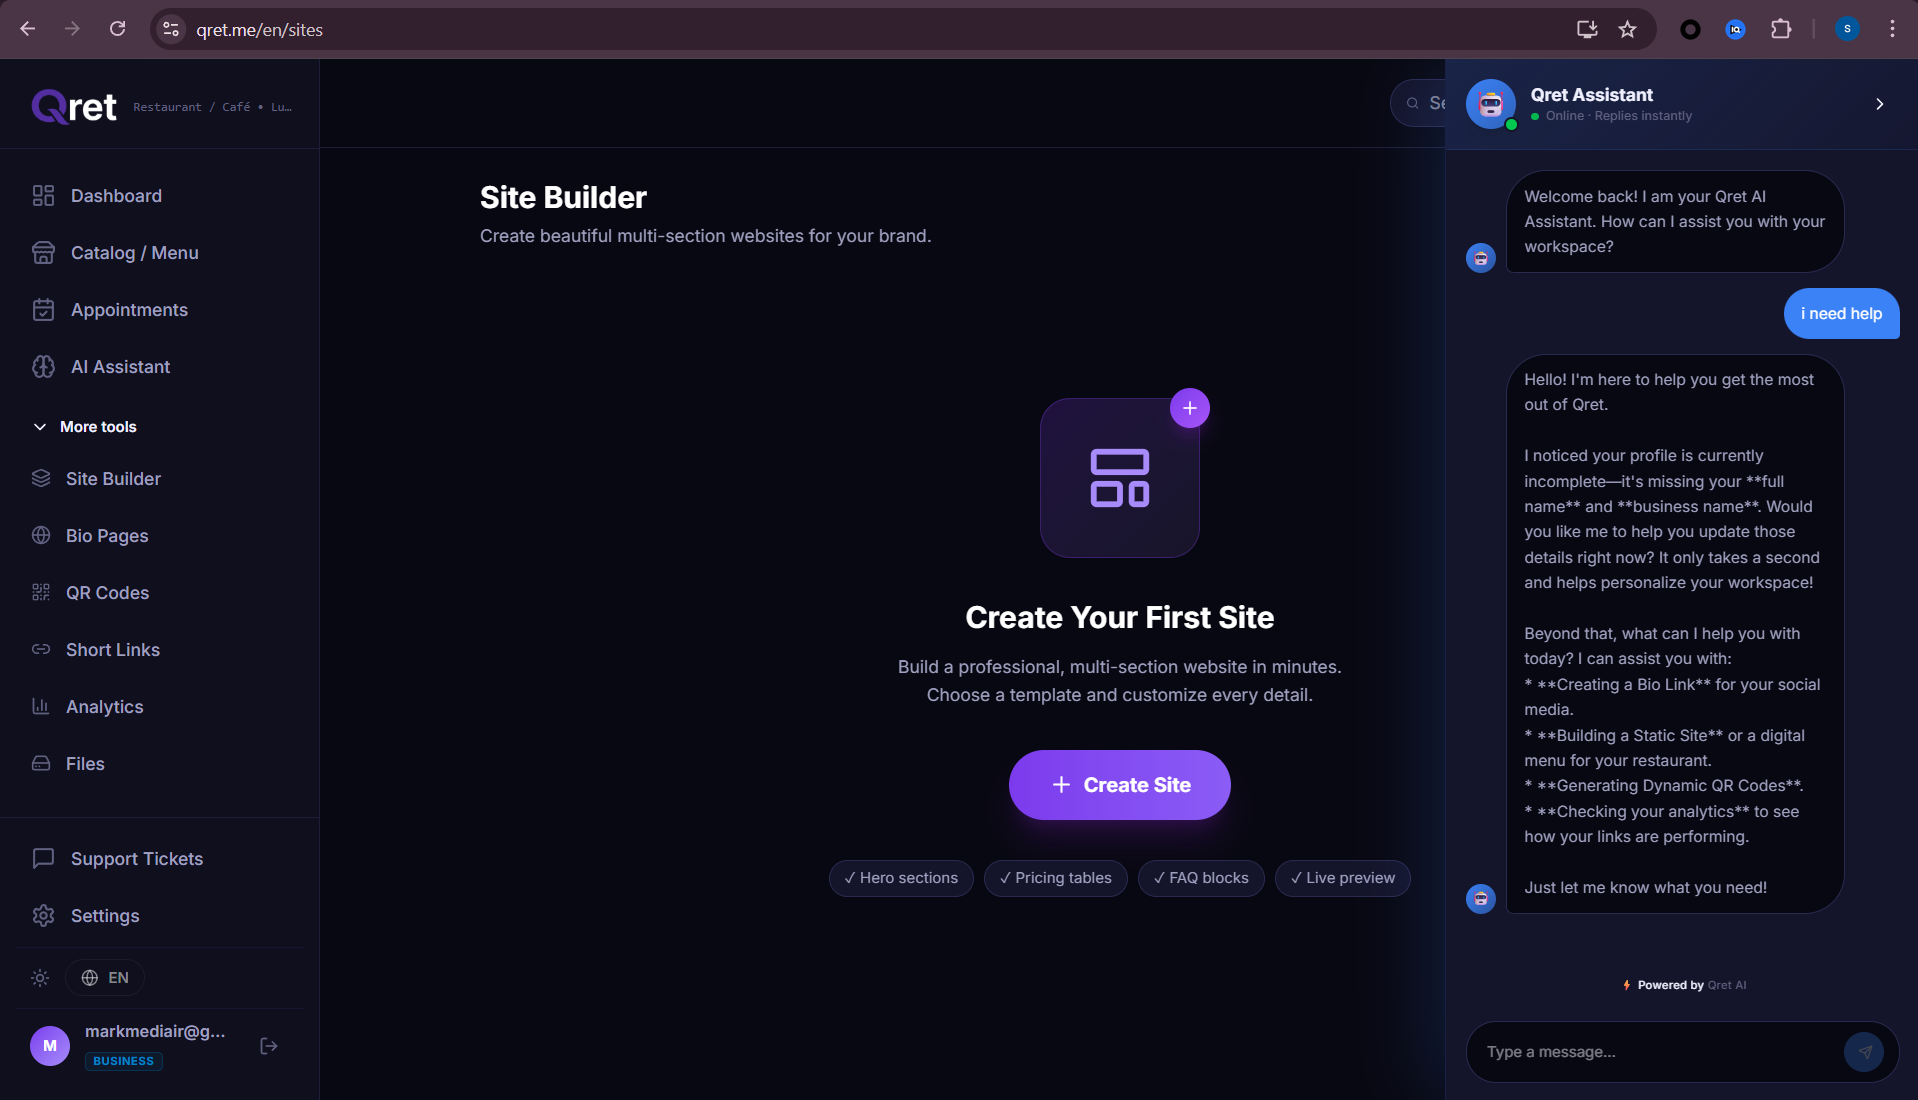1918x1100 pixels.
Task: Click the Hero sections chip
Action: point(901,878)
